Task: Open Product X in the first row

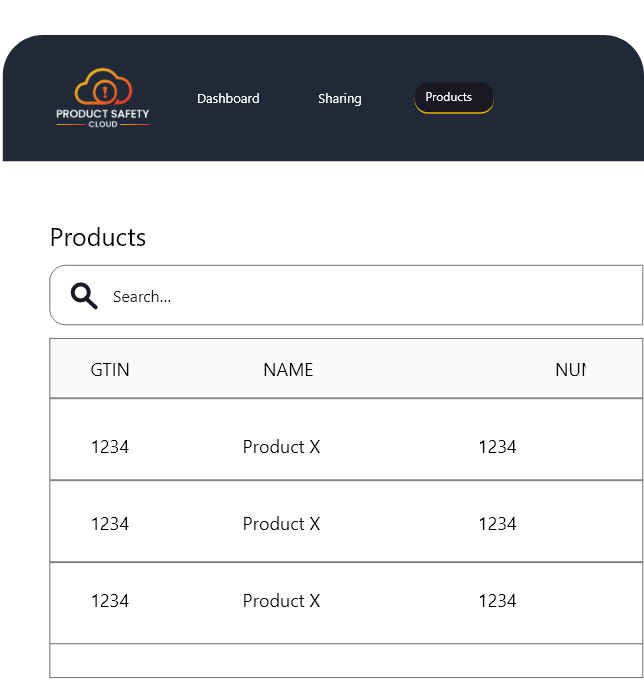Action: pyautogui.click(x=281, y=447)
